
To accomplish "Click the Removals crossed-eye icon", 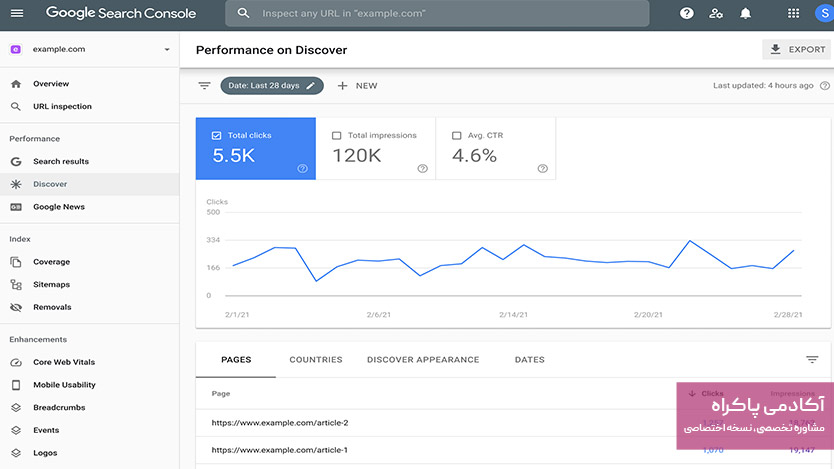I will click(x=16, y=307).
